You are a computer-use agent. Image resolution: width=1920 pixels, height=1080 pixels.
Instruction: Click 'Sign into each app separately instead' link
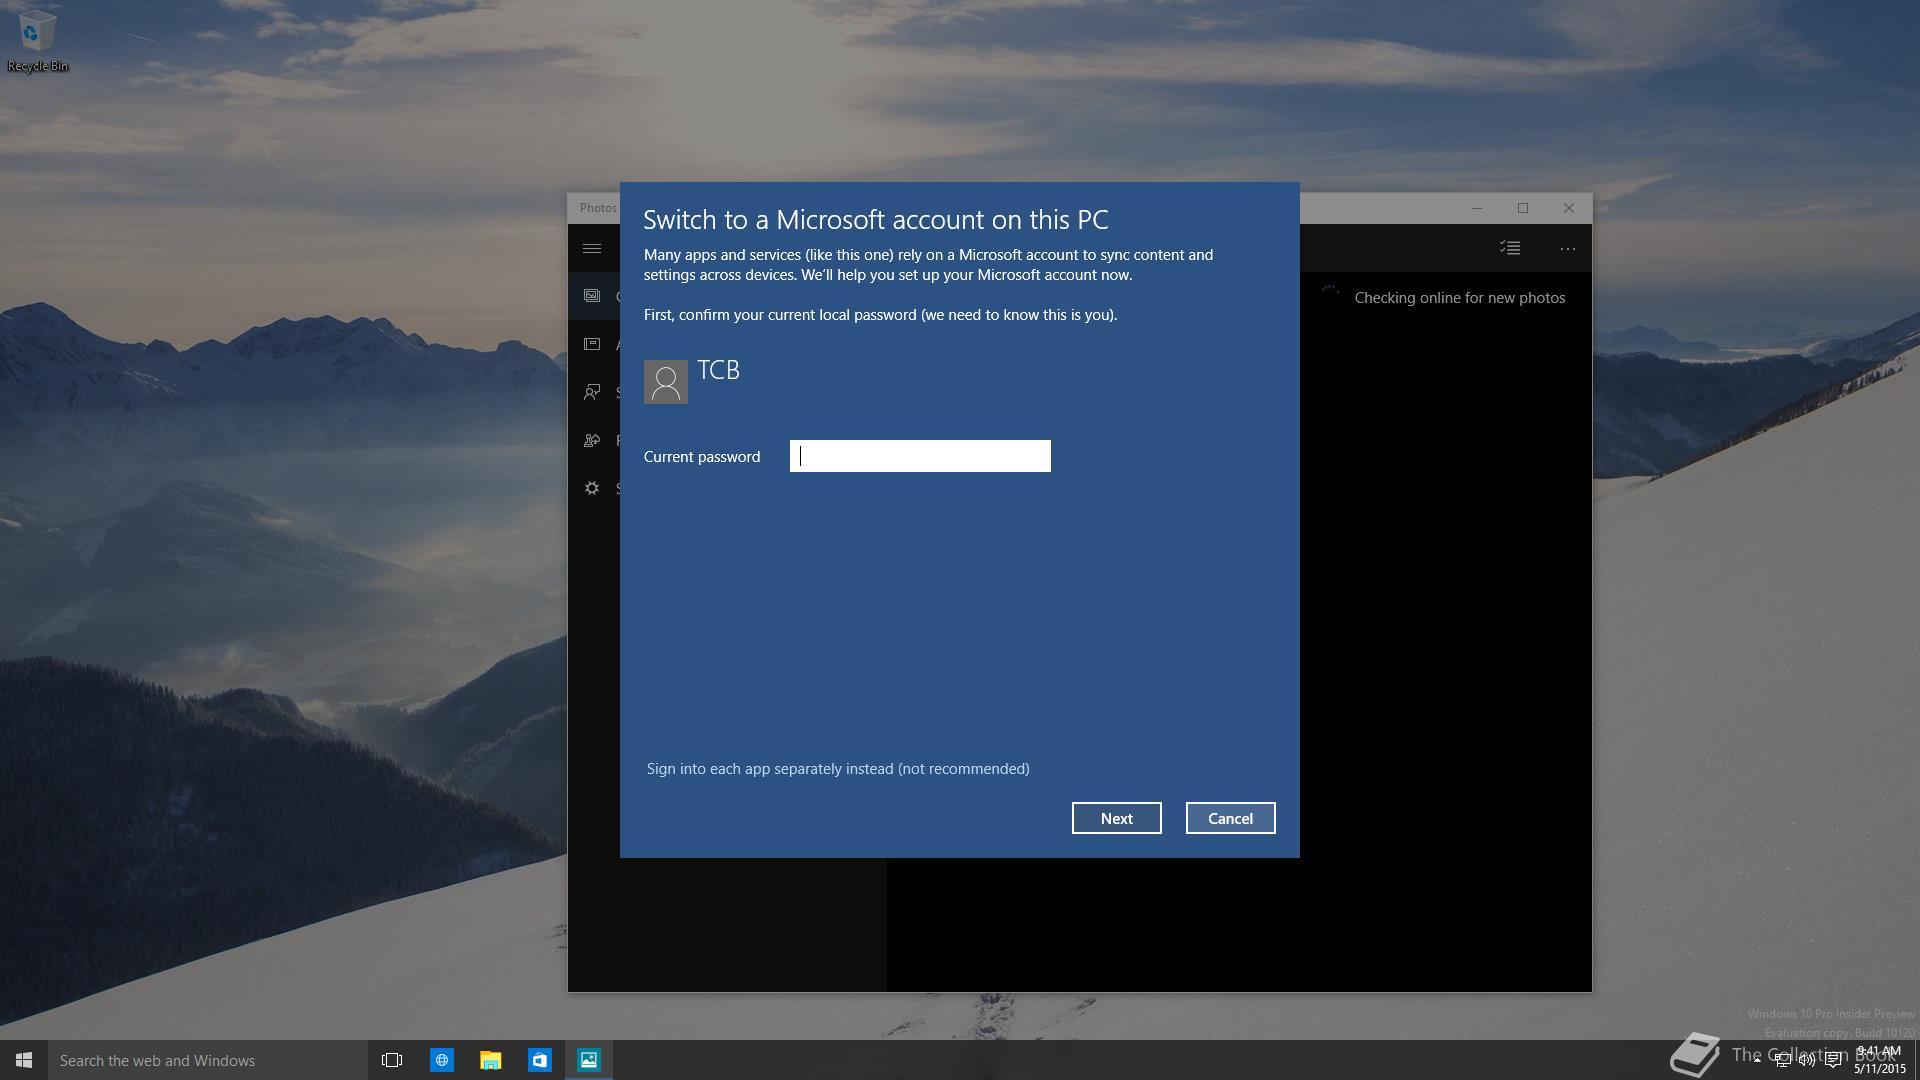(x=837, y=769)
